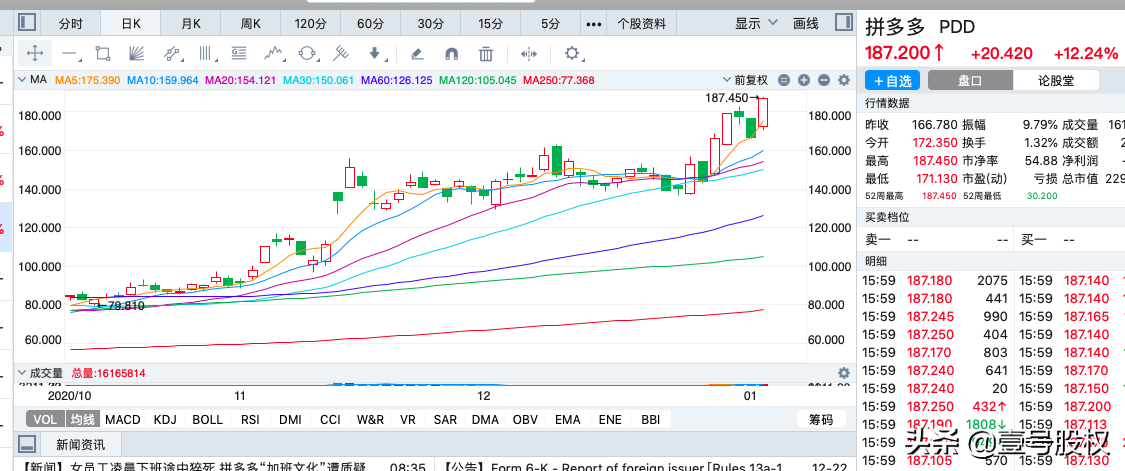Switch sub-chart to BOLL indicator
The width and height of the screenshot is (1125, 471).
(x=207, y=419)
